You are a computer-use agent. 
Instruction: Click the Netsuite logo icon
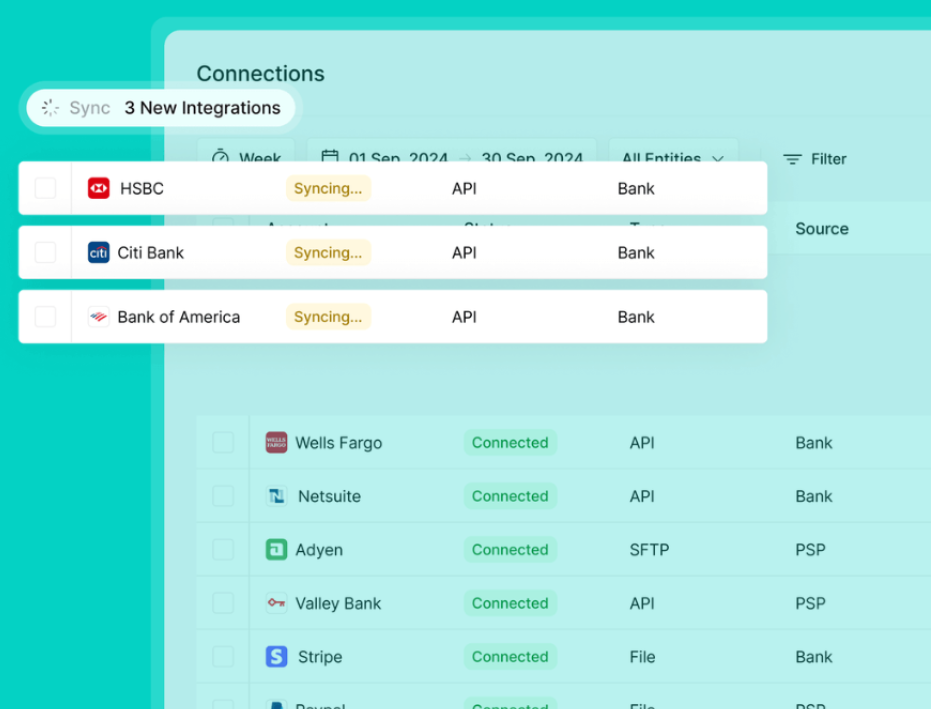point(276,496)
